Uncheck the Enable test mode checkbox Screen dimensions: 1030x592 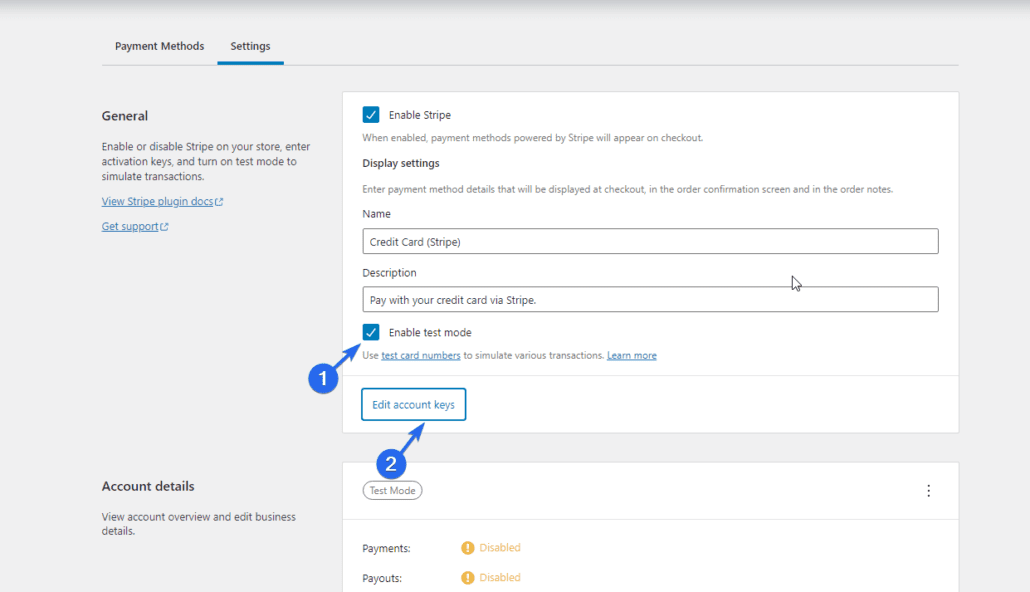[370, 332]
